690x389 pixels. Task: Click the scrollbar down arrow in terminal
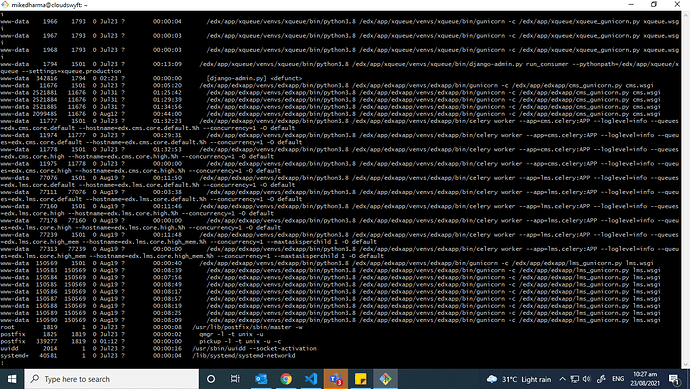tap(686, 365)
